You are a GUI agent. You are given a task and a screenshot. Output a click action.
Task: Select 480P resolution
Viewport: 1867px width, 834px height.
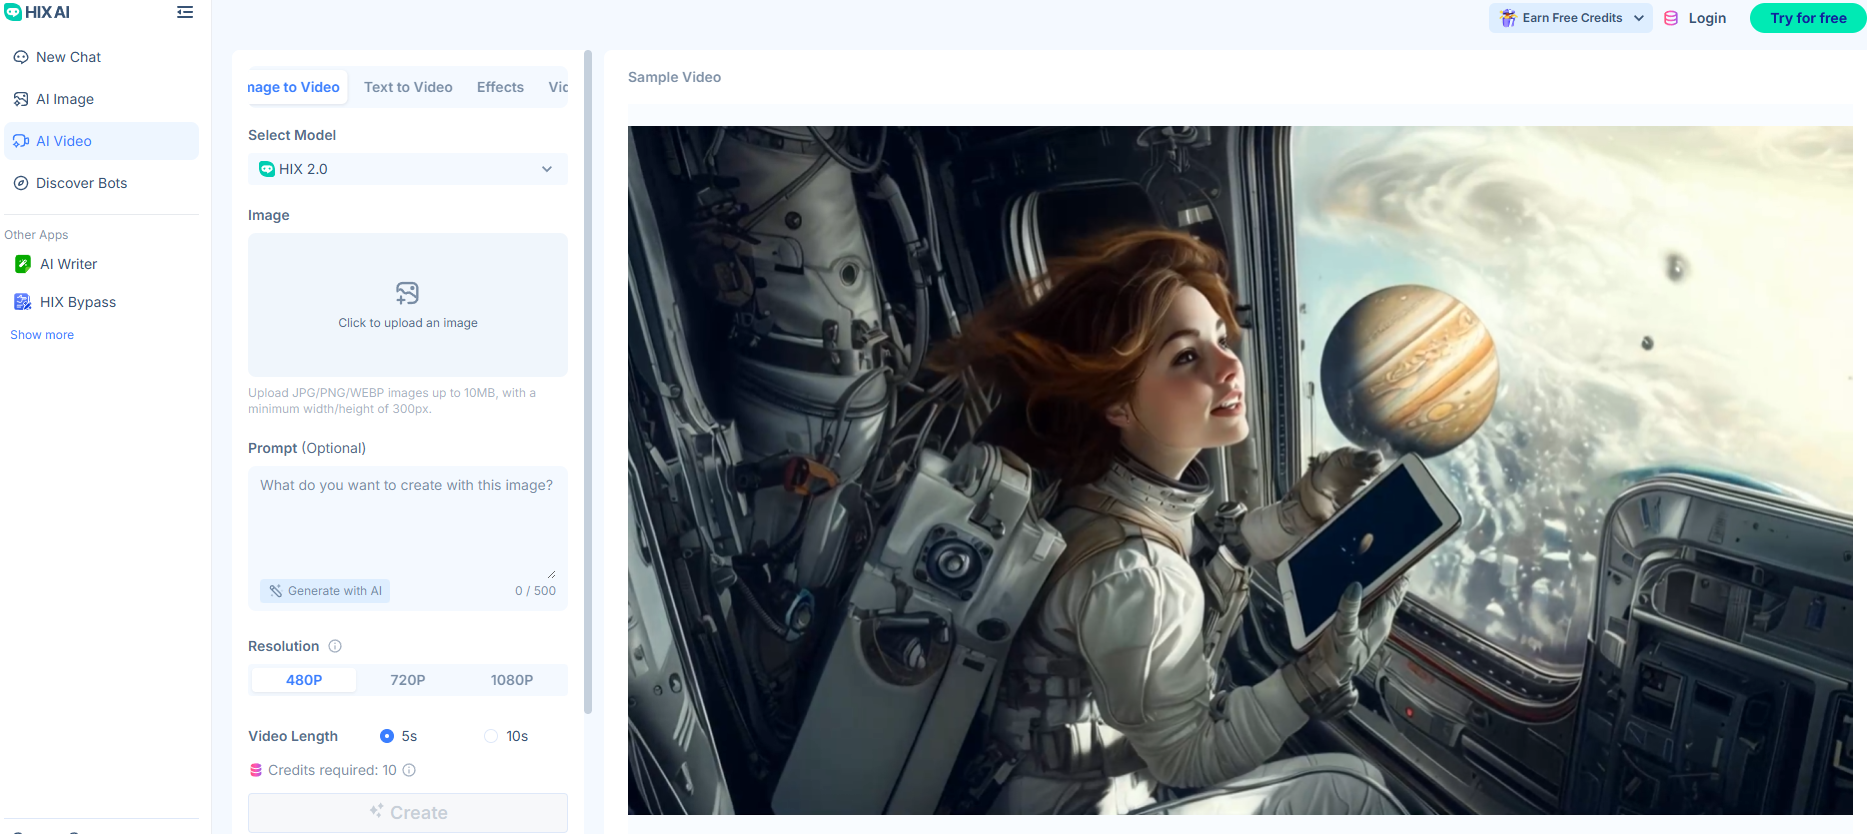[x=304, y=680]
